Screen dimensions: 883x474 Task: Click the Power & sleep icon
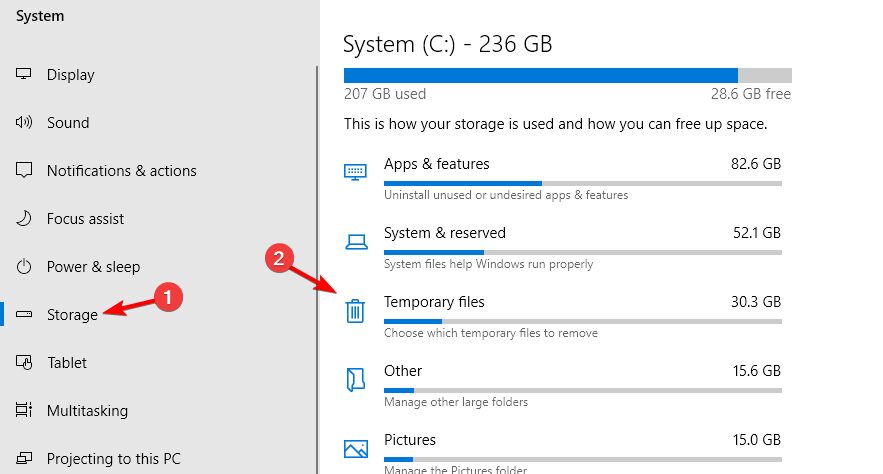25,267
